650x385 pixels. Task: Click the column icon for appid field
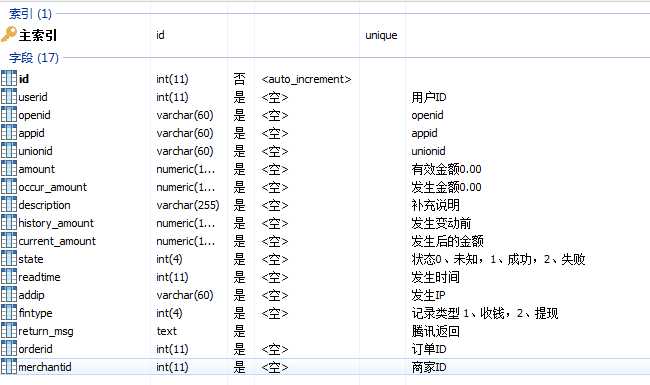[x=9, y=133]
